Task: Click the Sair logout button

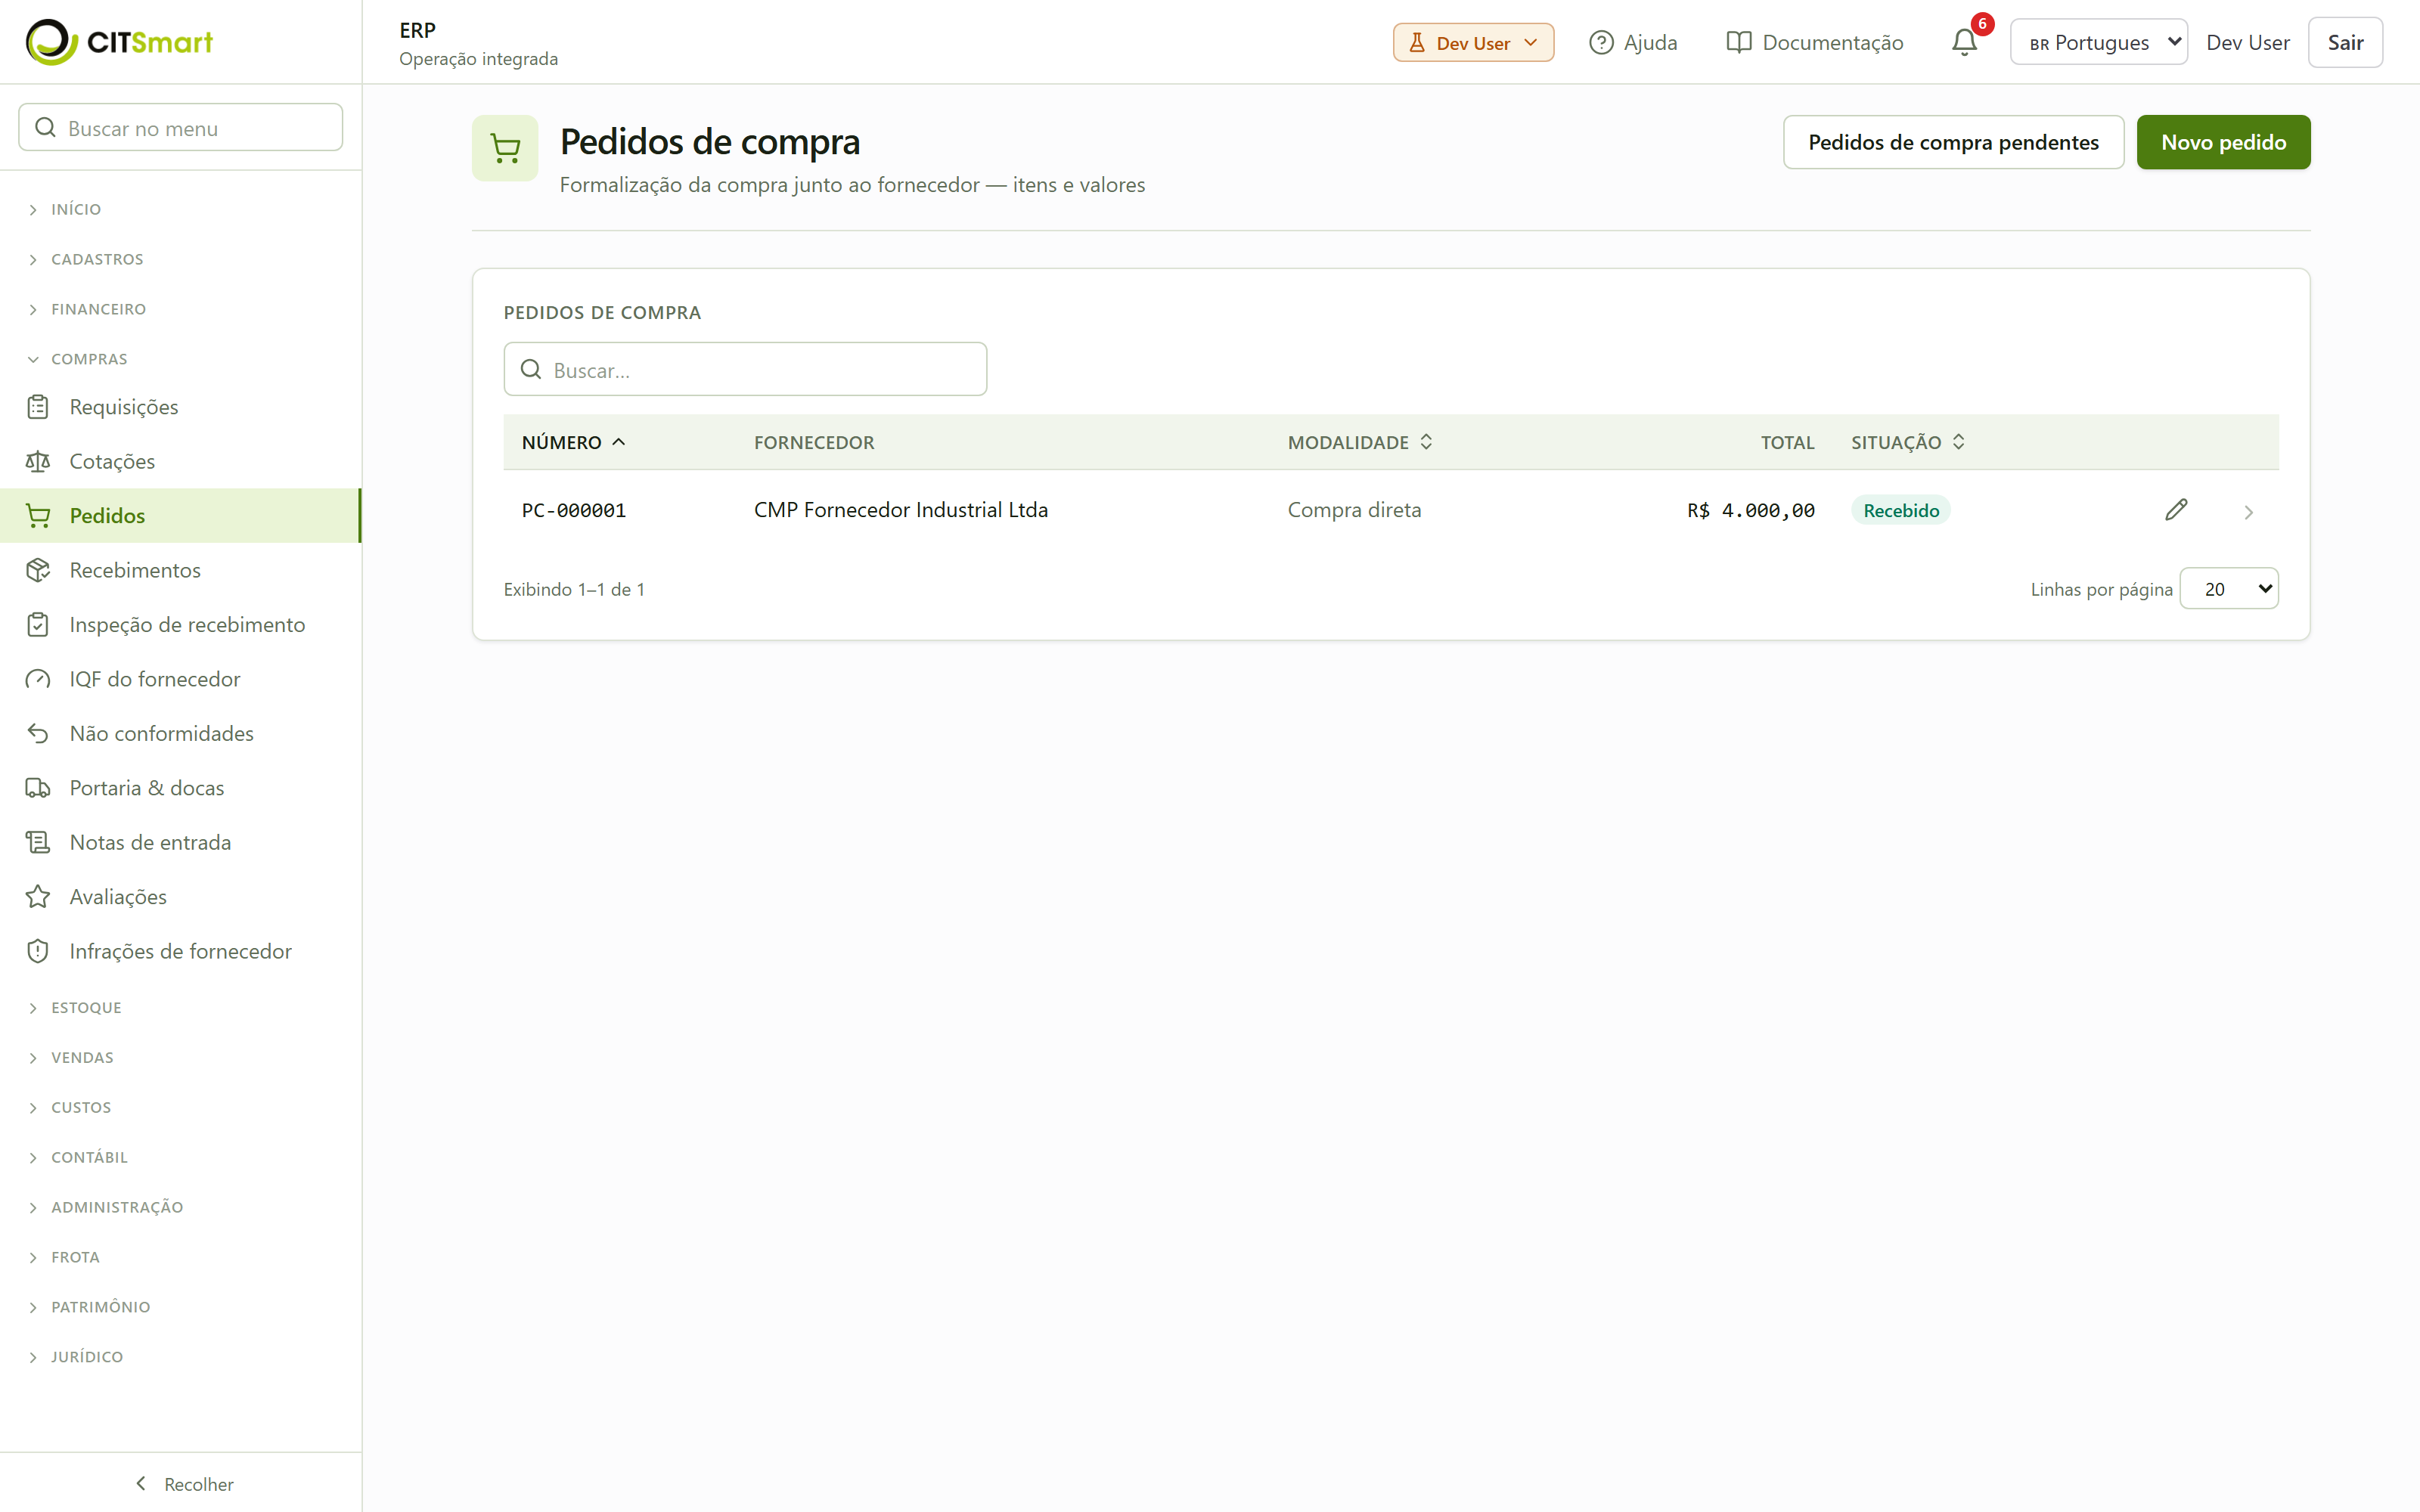Action: [x=2345, y=42]
